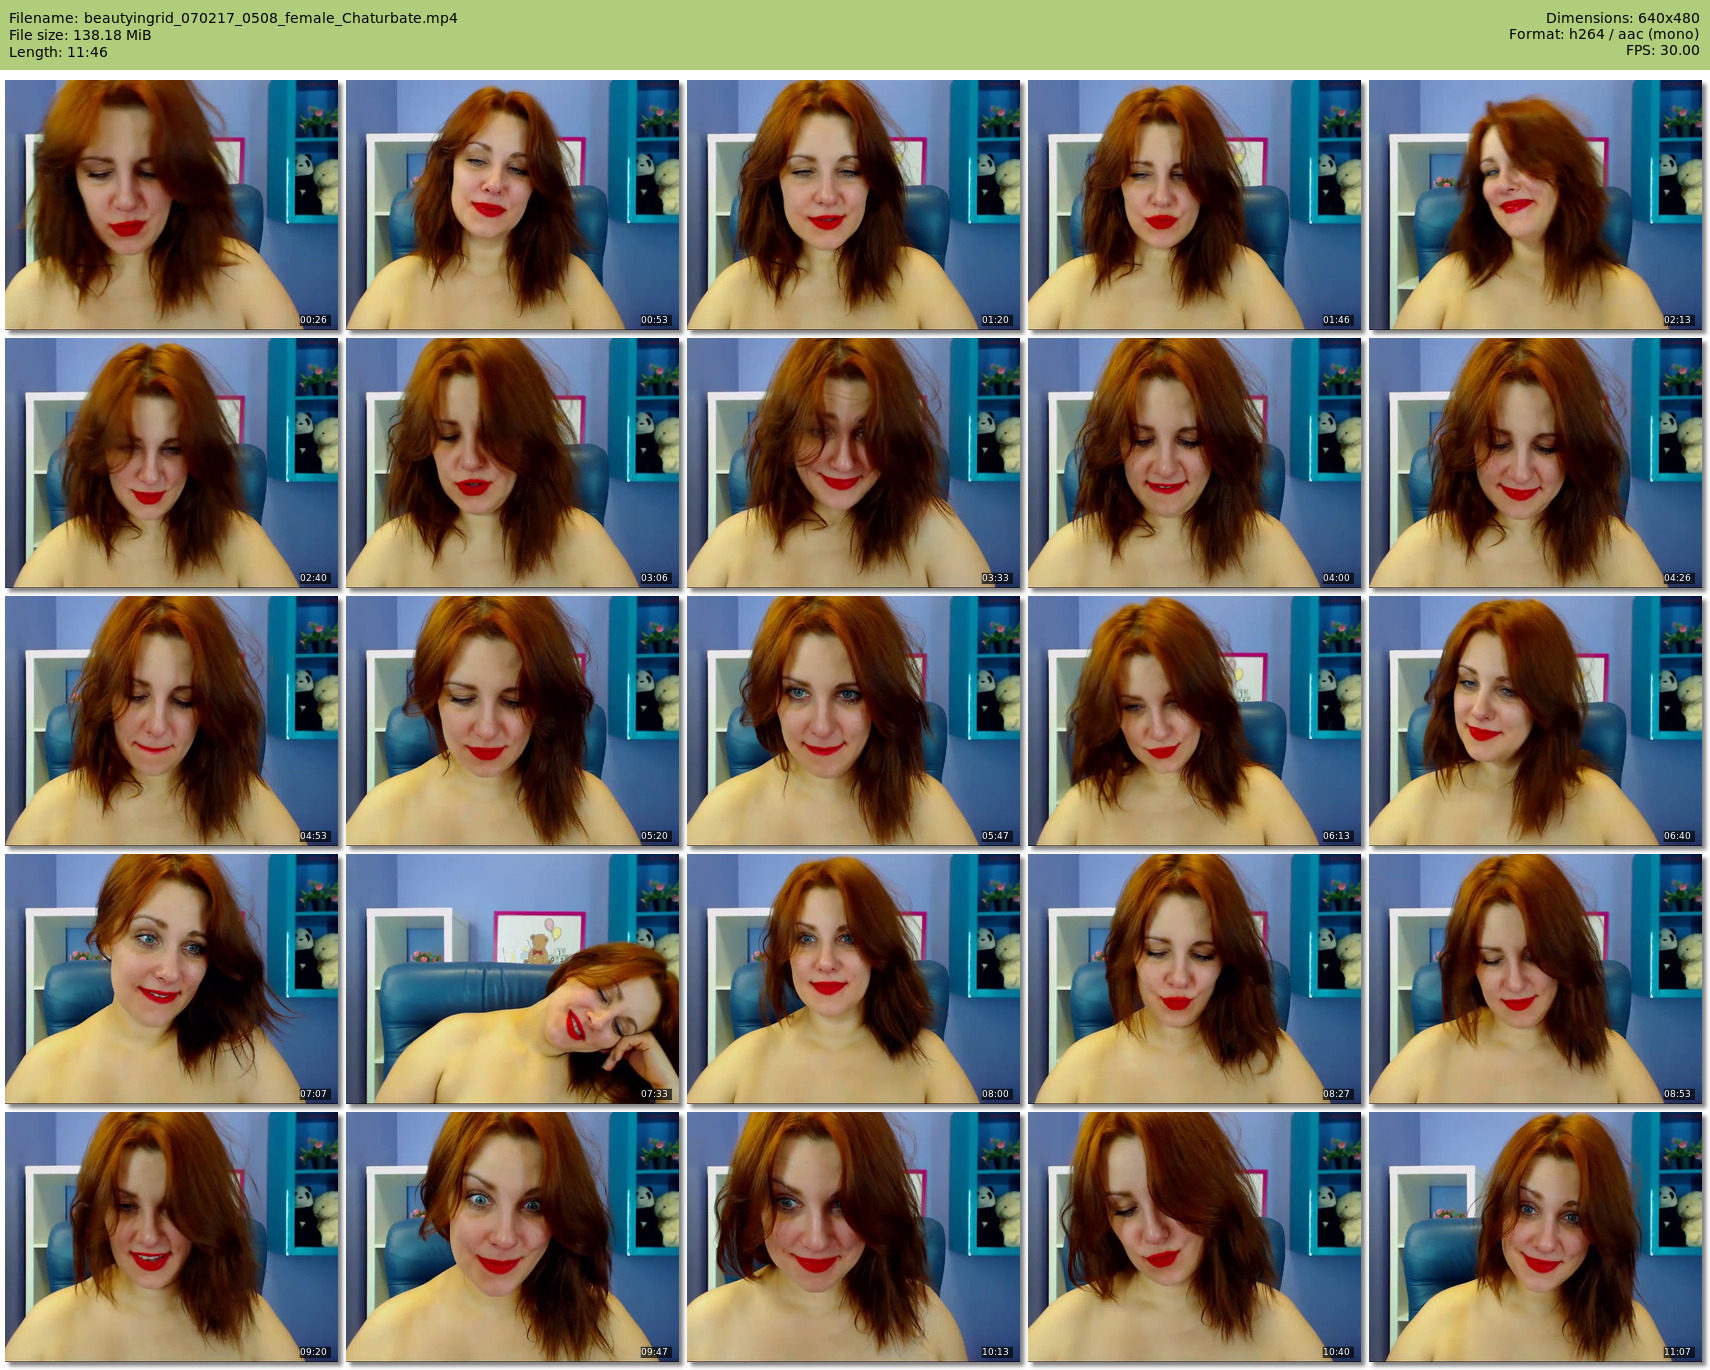Click the final frame at 11:07
The width and height of the screenshot is (1710, 1370).
pyautogui.click(x=1535, y=1237)
